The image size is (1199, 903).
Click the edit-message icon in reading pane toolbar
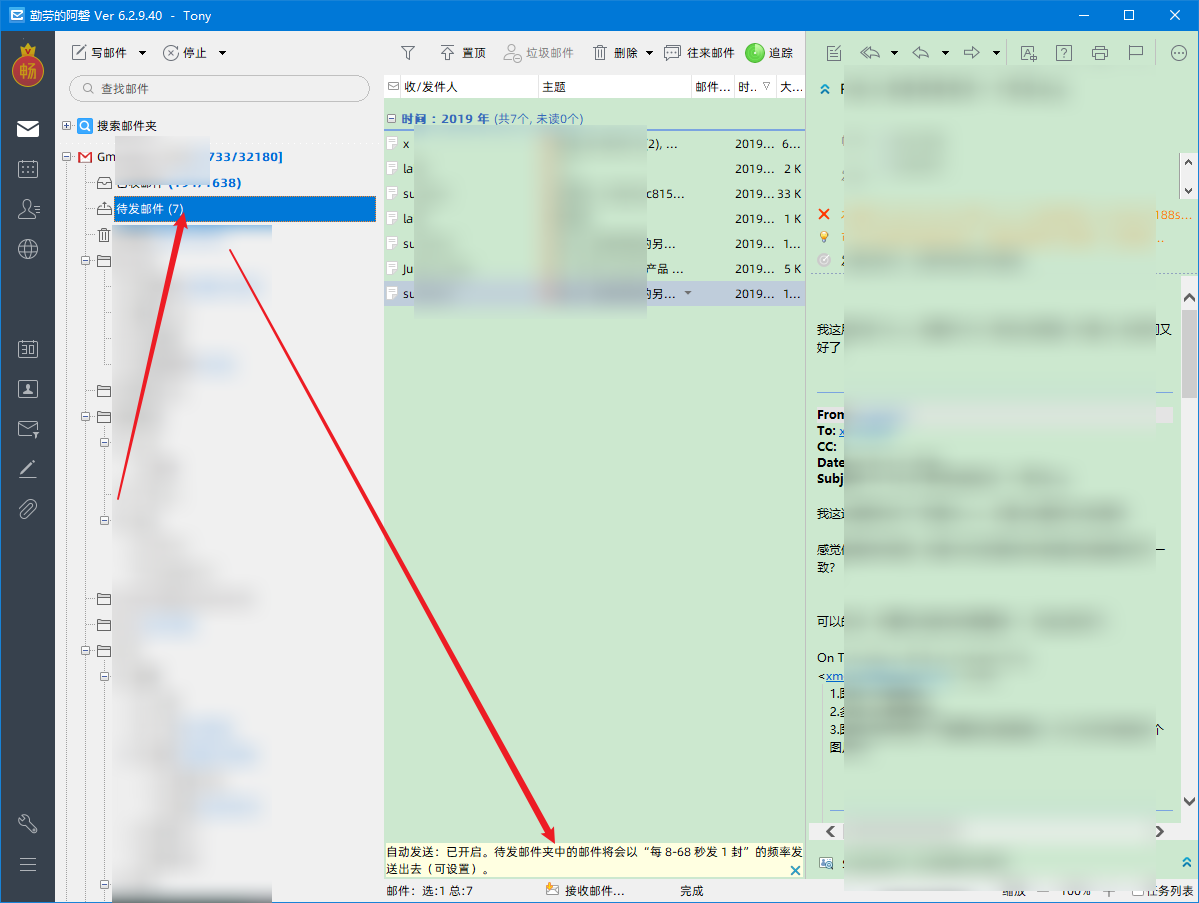pyautogui.click(x=833, y=53)
